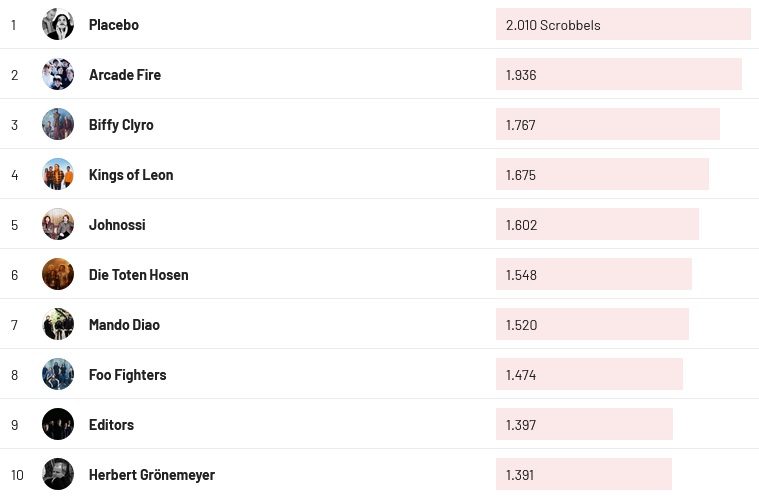Image resolution: width=759 pixels, height=498 pixels.
Task: Click the 1.936 scrobble count bar
Action: tap(618, 74)
